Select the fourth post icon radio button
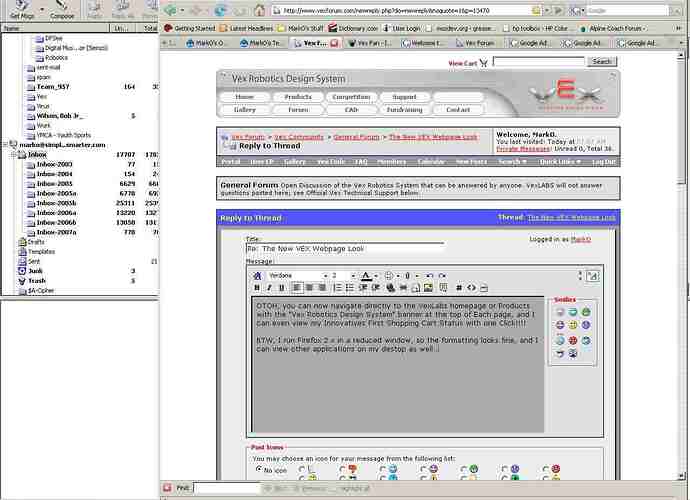This screenshot has width=690, height=500. coord(382,469)
